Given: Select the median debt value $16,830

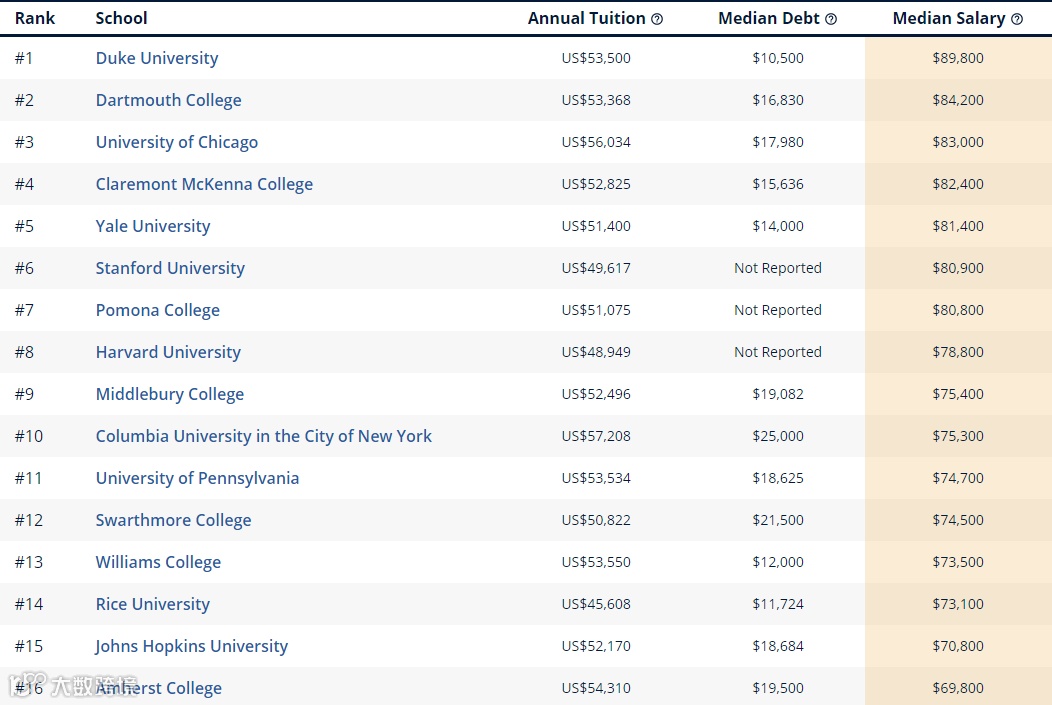Looking at the screenshot, I should [x=778, y=101].
